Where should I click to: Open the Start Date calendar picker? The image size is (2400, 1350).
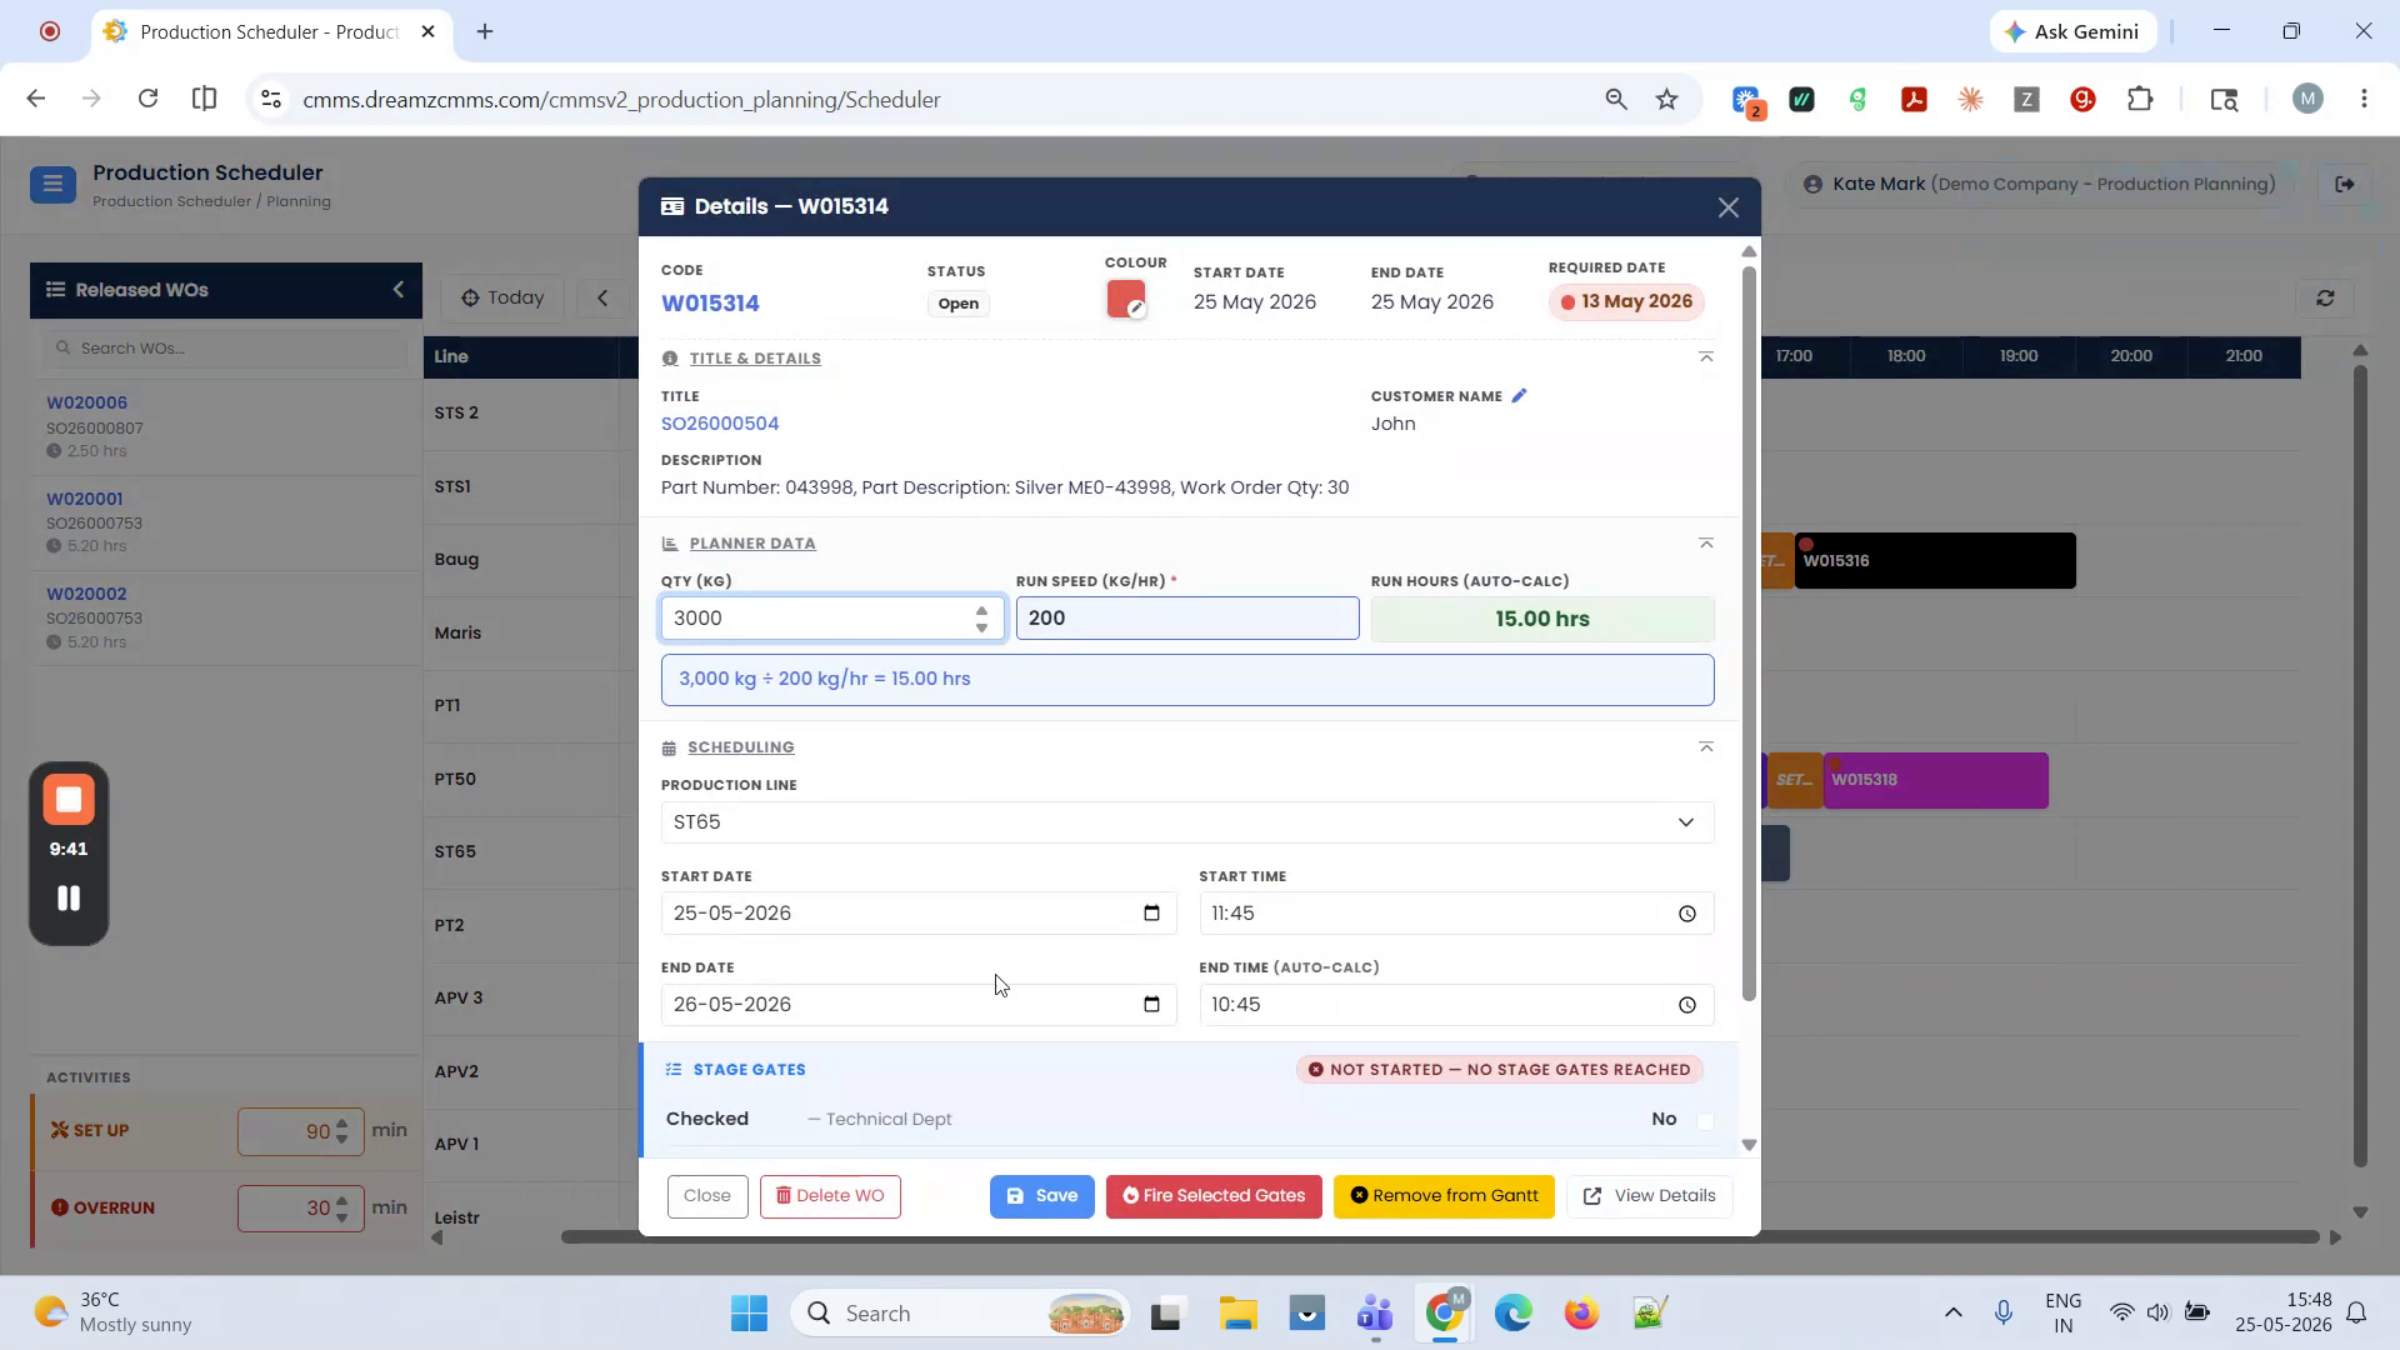(1151, 913)
